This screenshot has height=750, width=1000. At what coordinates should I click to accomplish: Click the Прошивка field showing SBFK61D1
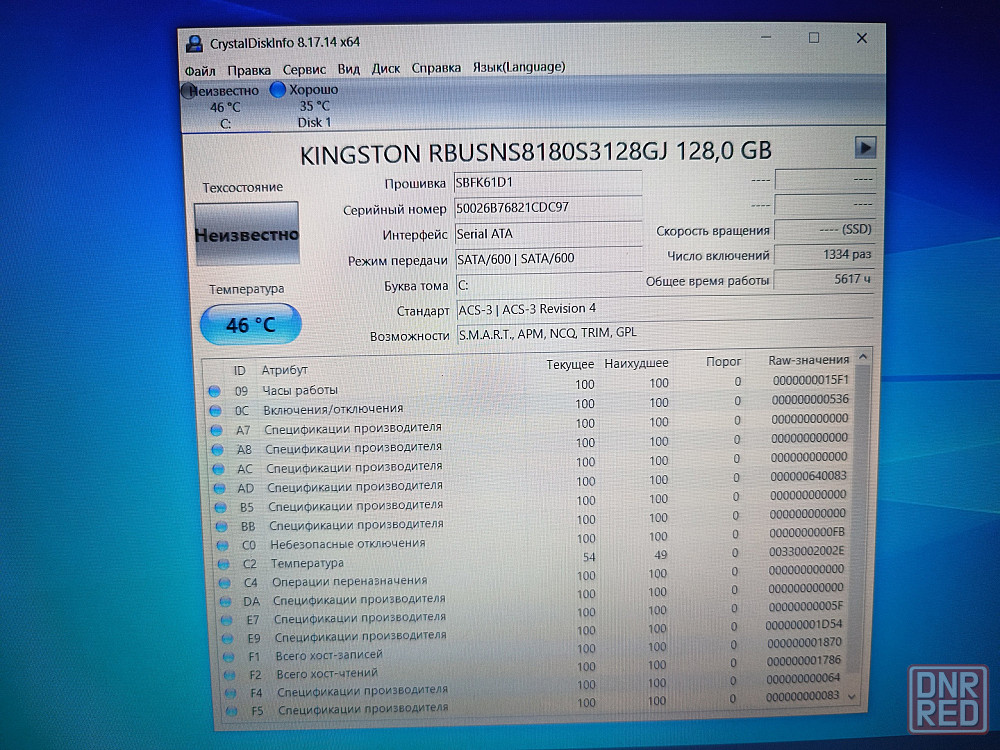point(548,182)
